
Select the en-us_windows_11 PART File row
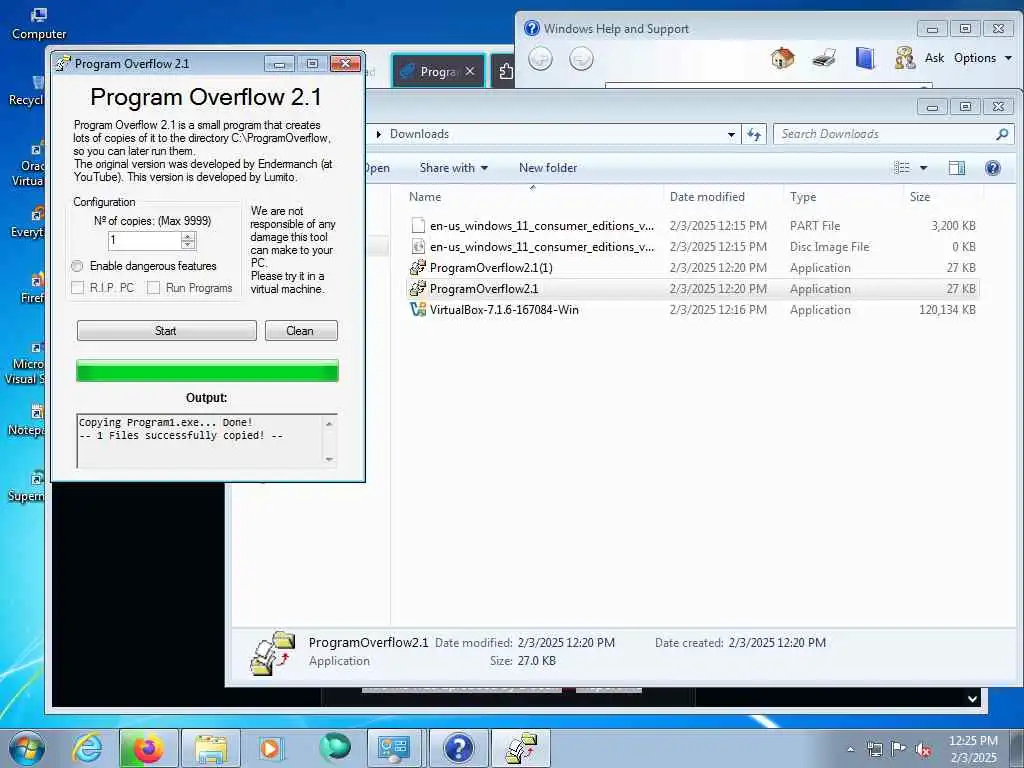point(692,225)
